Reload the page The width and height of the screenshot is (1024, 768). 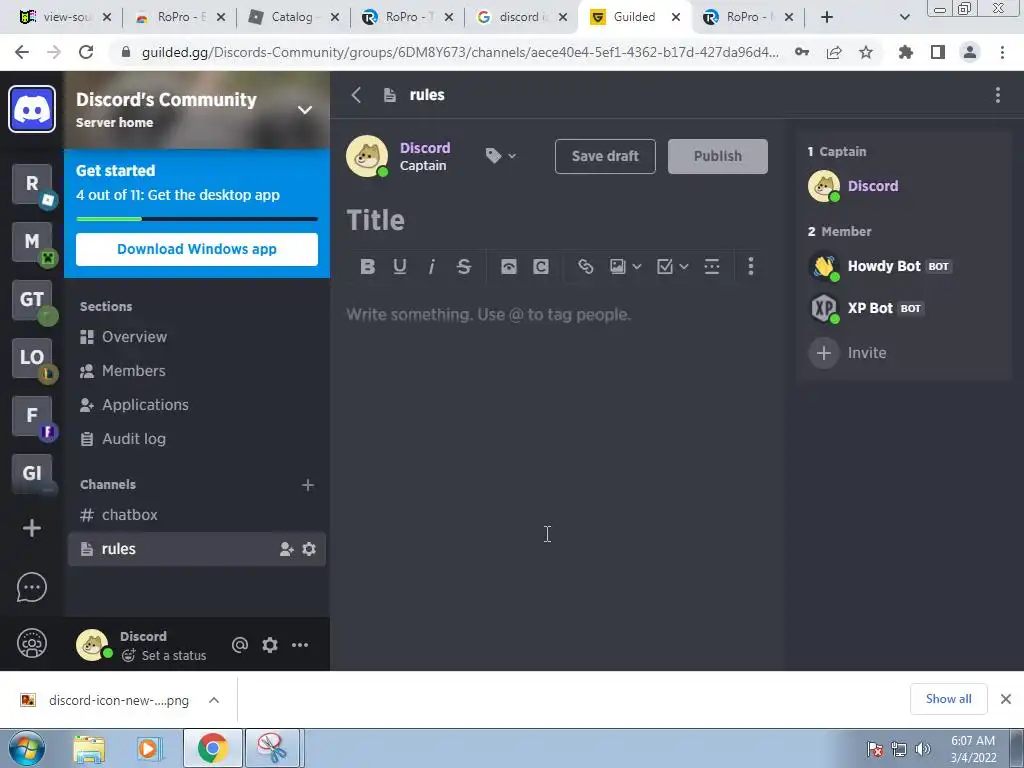click(x=86, y=52)
